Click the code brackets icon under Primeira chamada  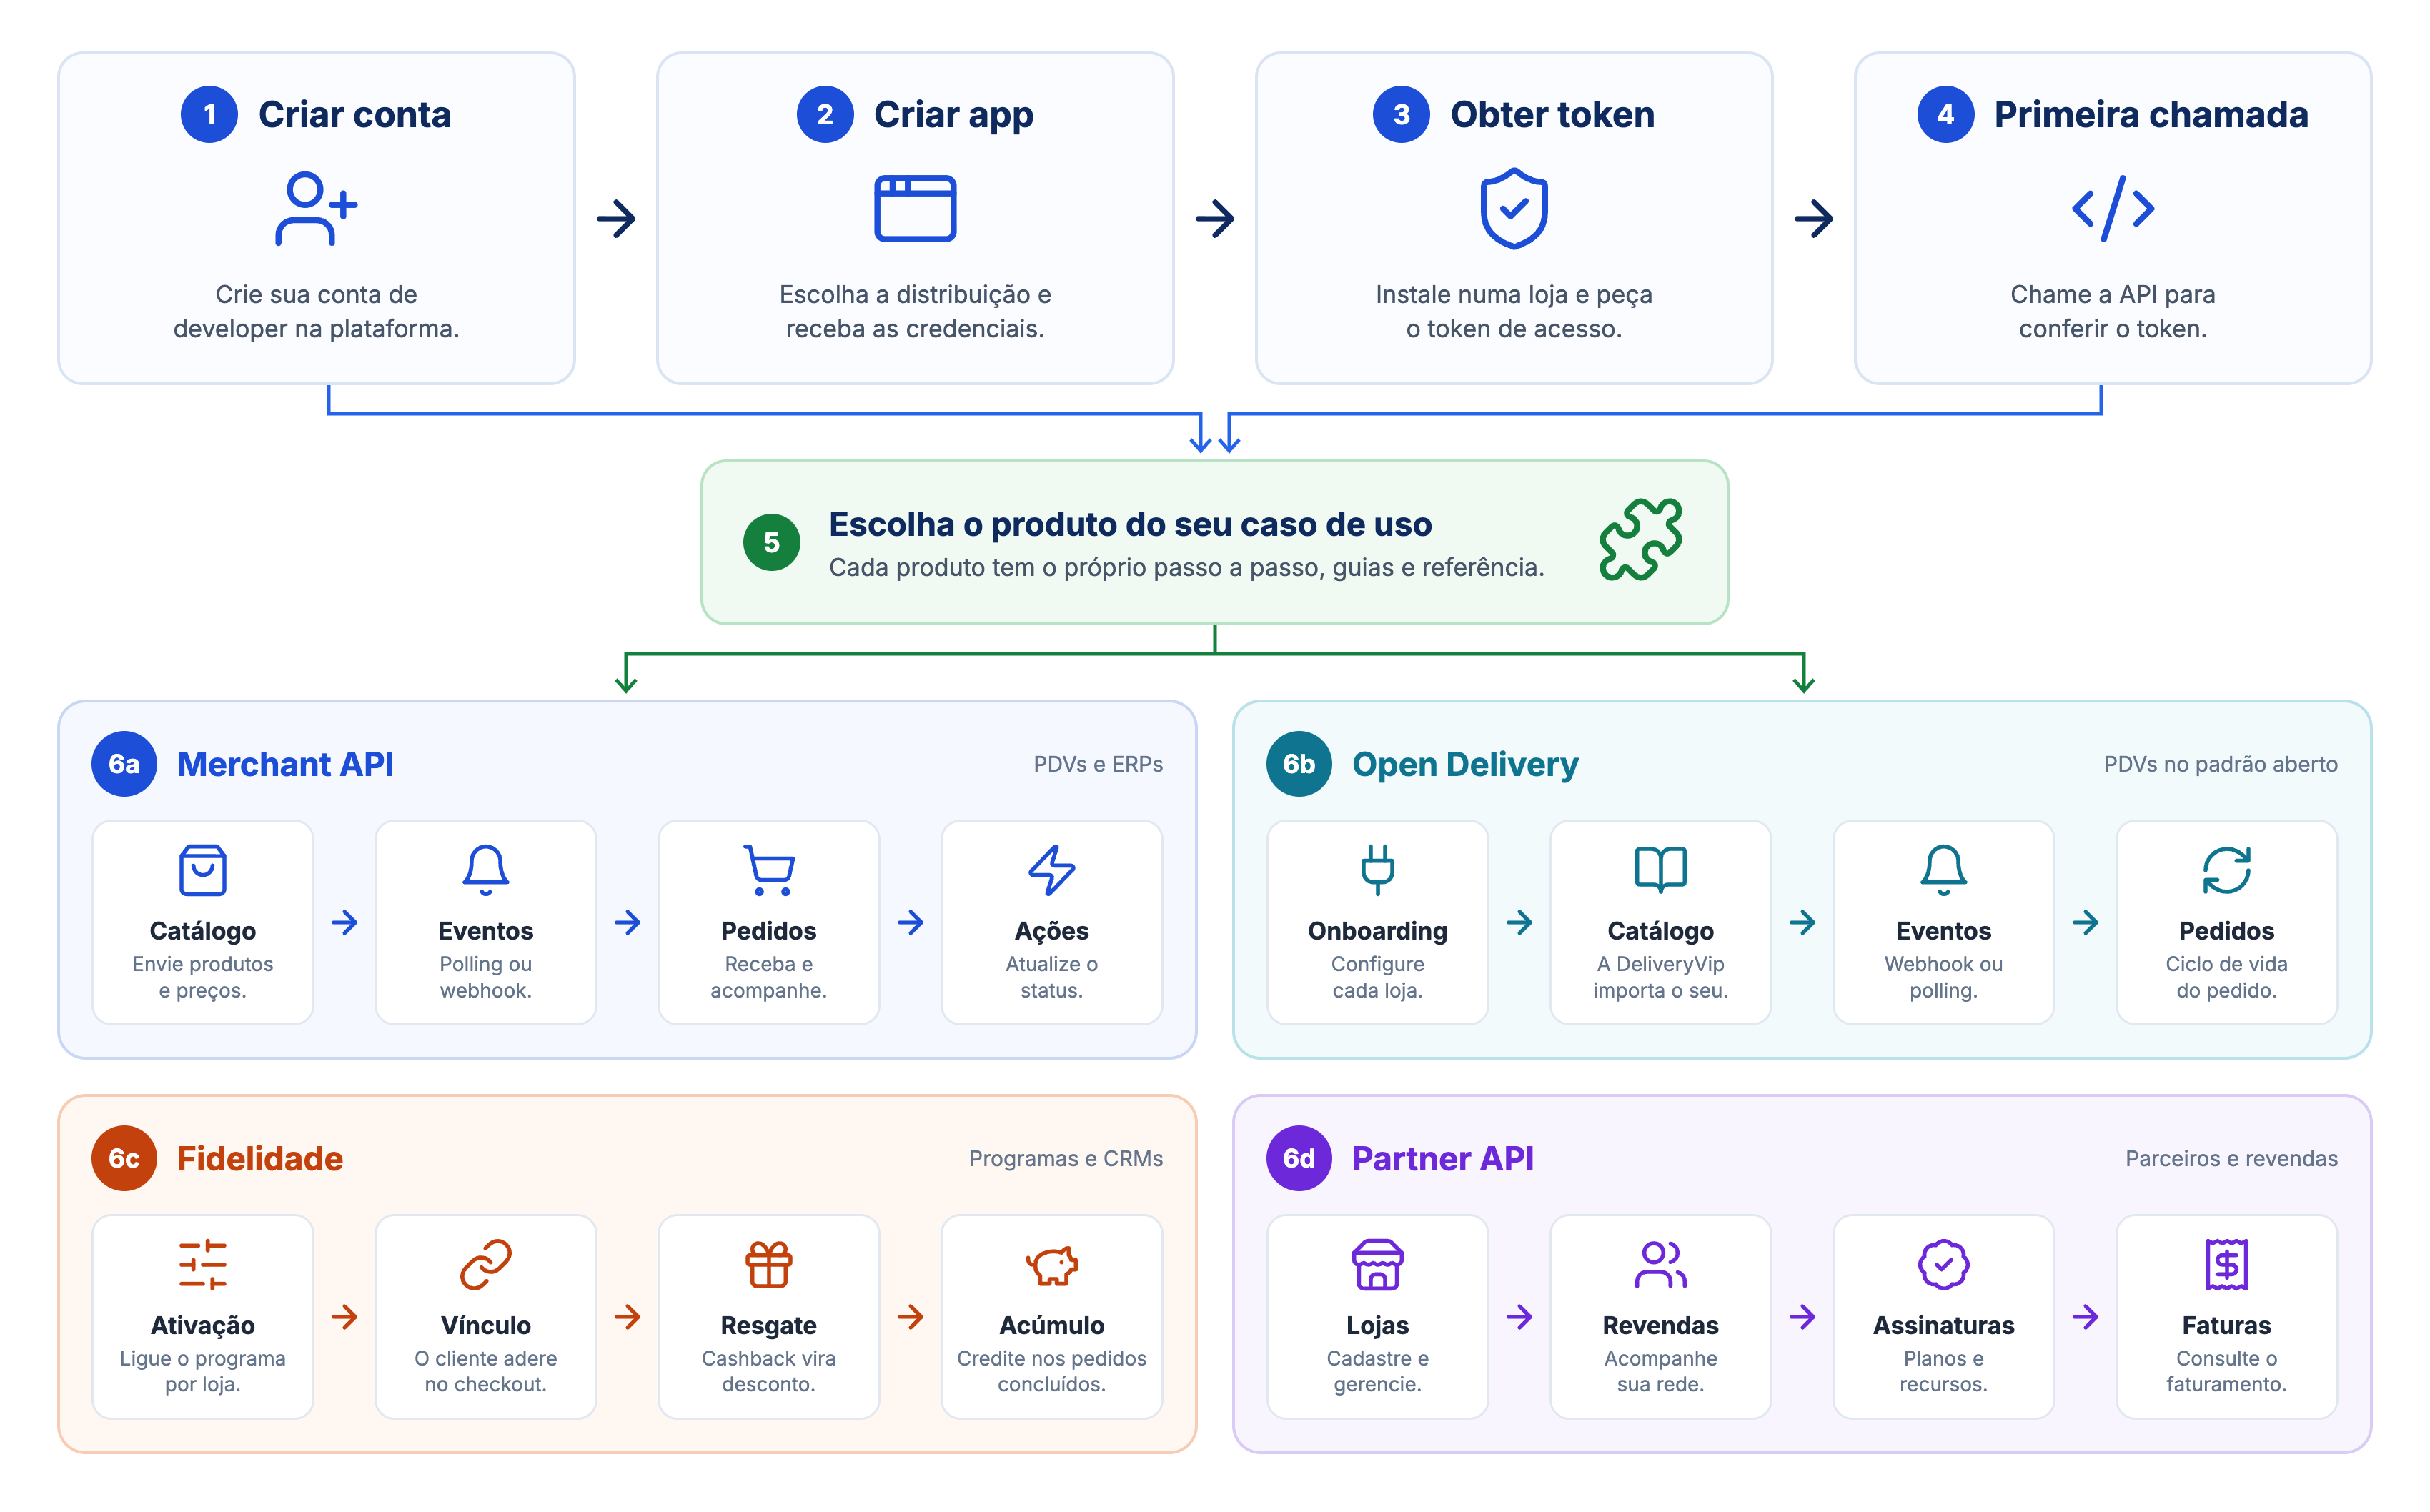(2112, 209)
